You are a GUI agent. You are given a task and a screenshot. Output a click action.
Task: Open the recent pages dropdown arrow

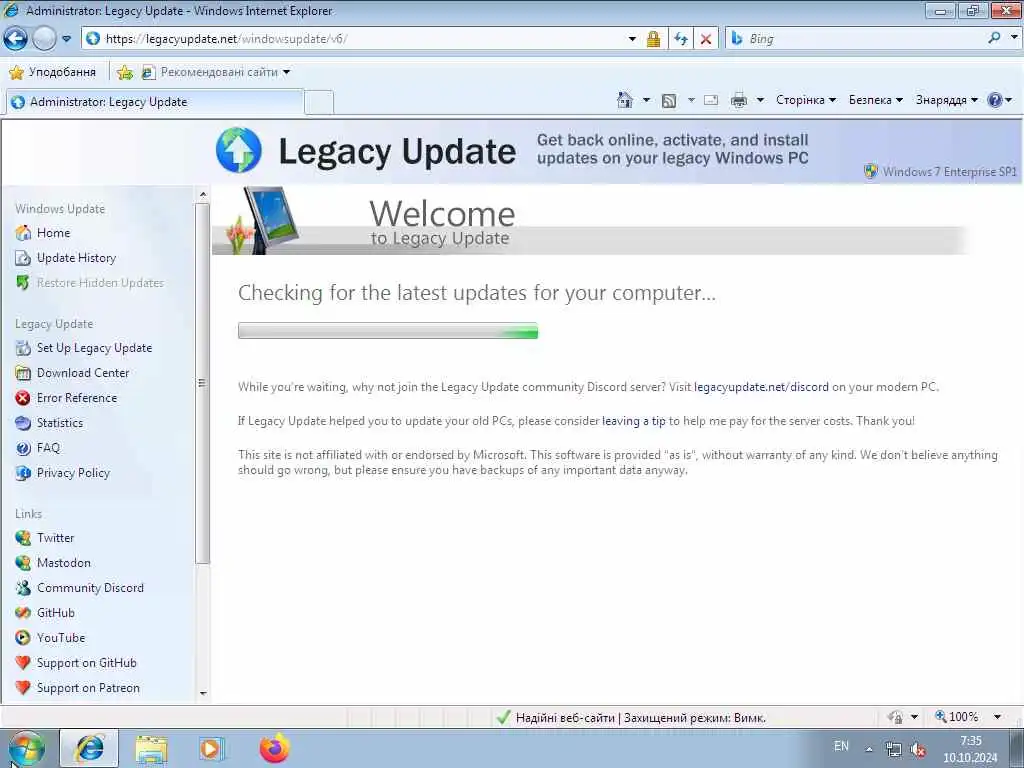[x=67, y=39]
